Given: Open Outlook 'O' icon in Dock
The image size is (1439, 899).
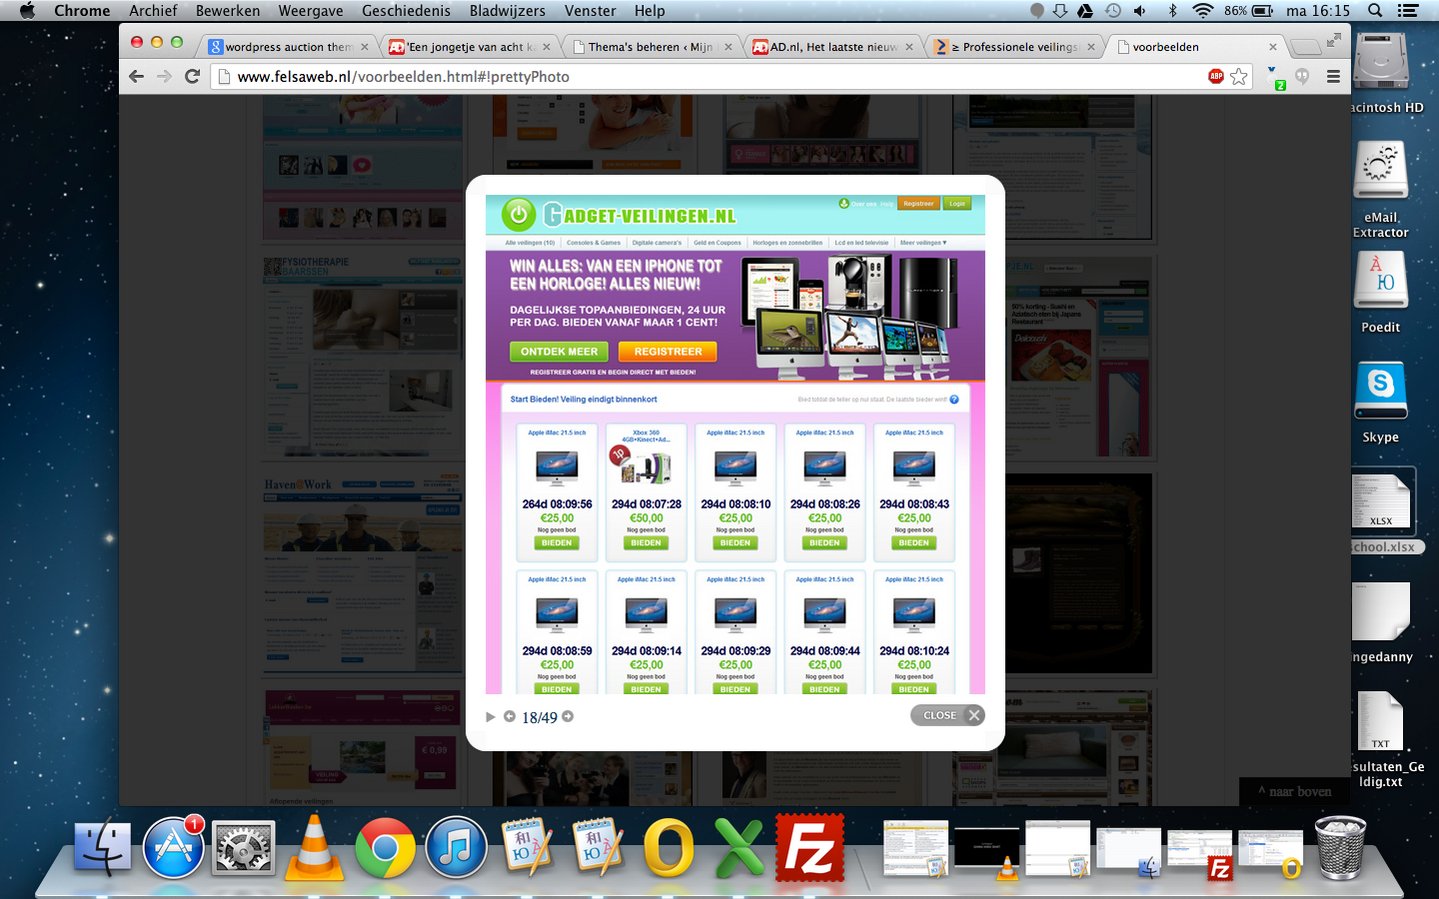Looking at the screenshot, I should coord(669,848).
